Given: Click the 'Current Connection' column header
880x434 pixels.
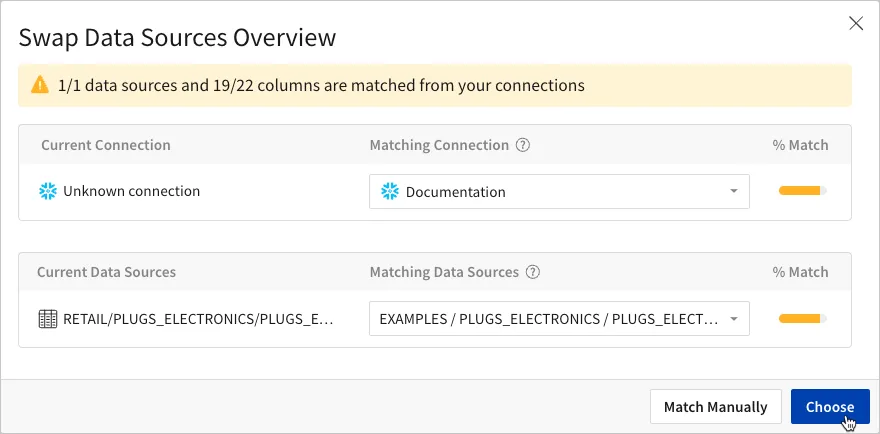Looking at the screenshot, I should pyautogui.click(x=106, y=145).
